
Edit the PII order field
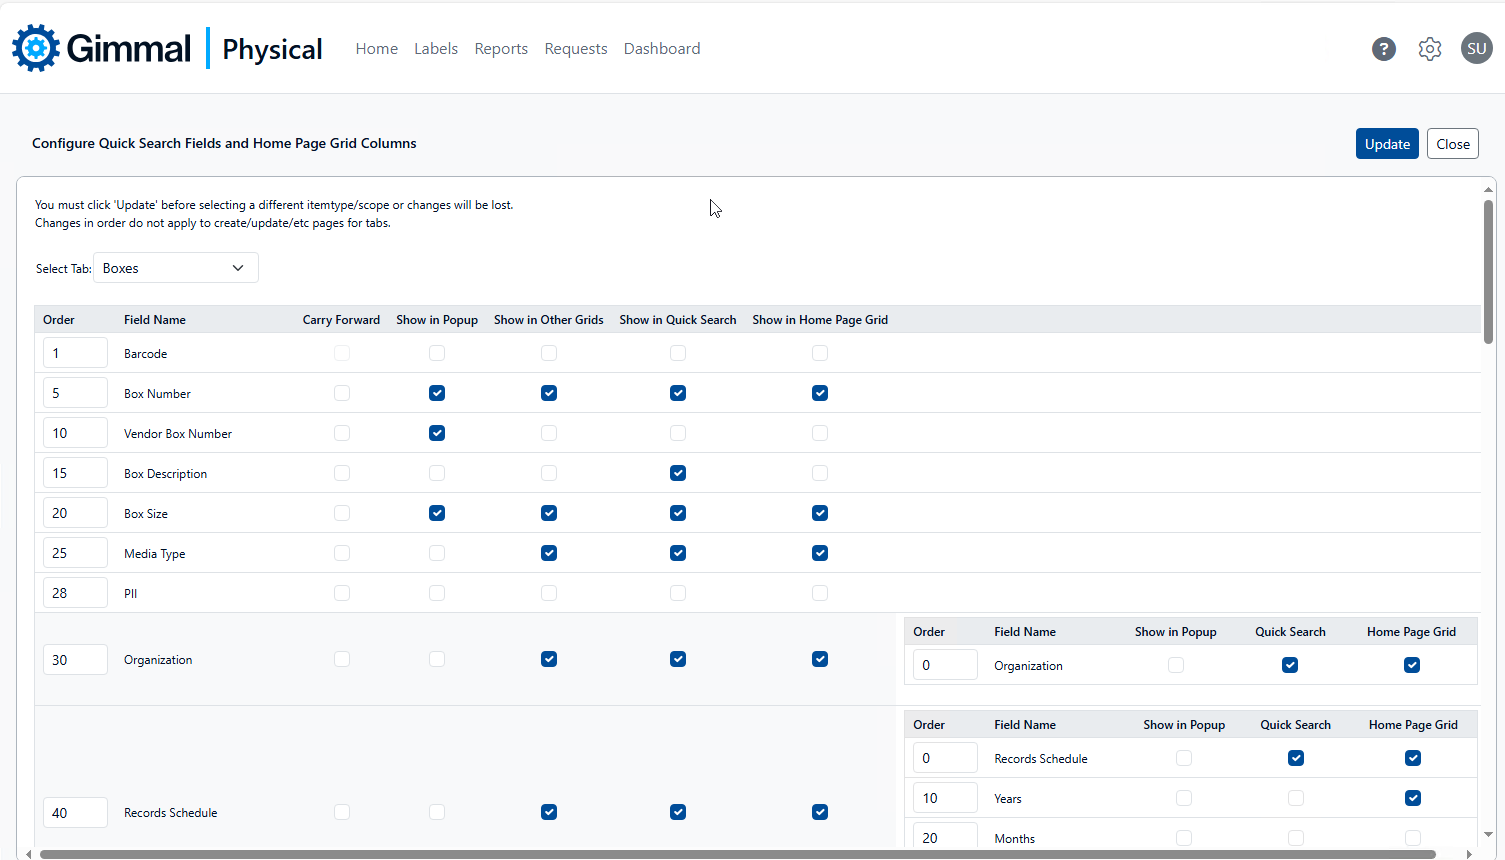[x=75, y=593]
